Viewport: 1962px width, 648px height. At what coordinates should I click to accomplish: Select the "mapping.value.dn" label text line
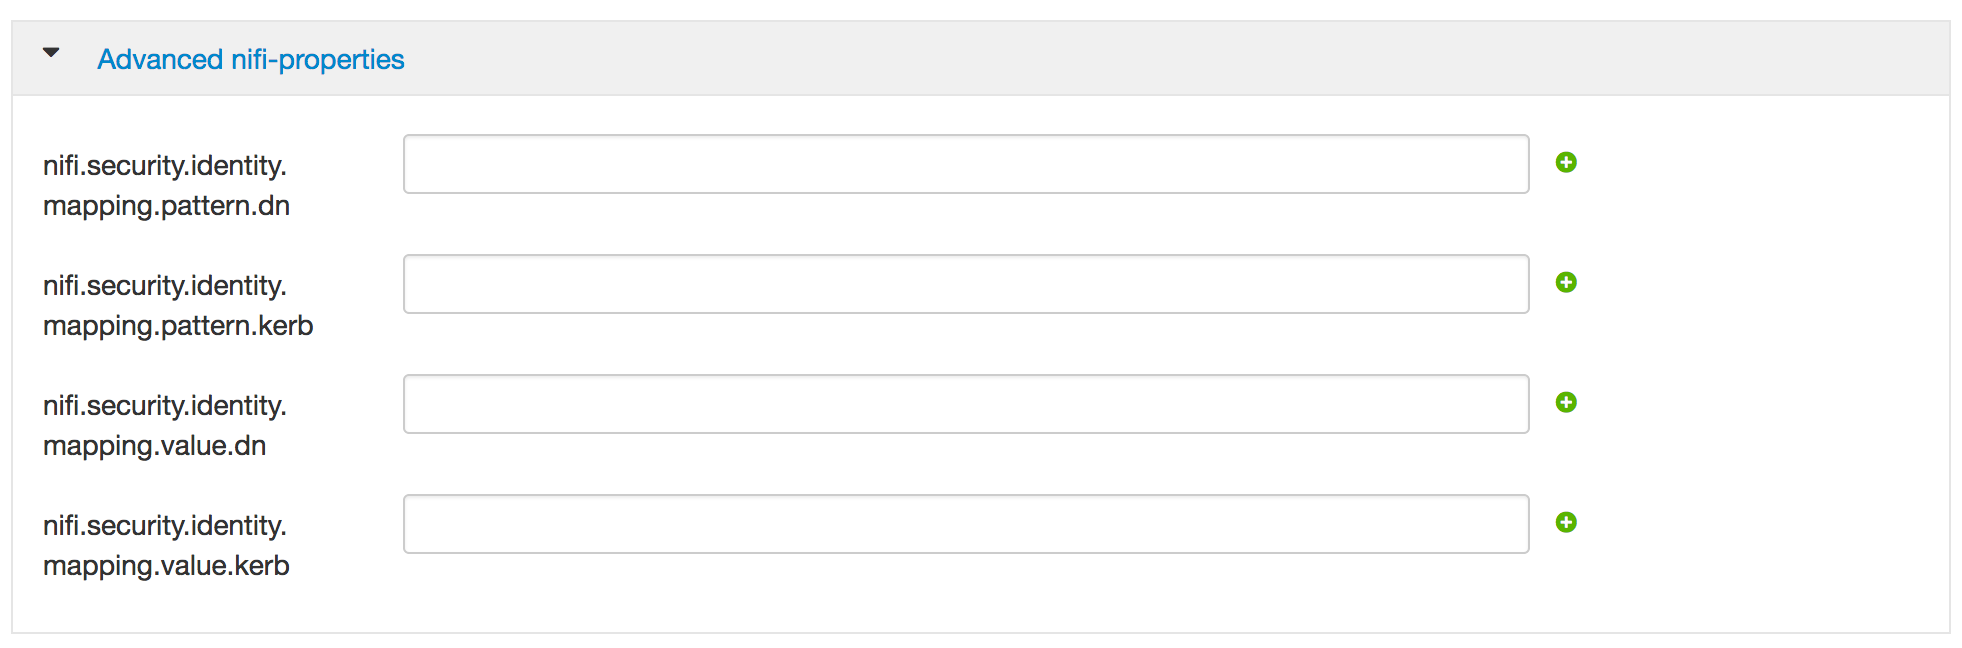[x=154, y=446]
